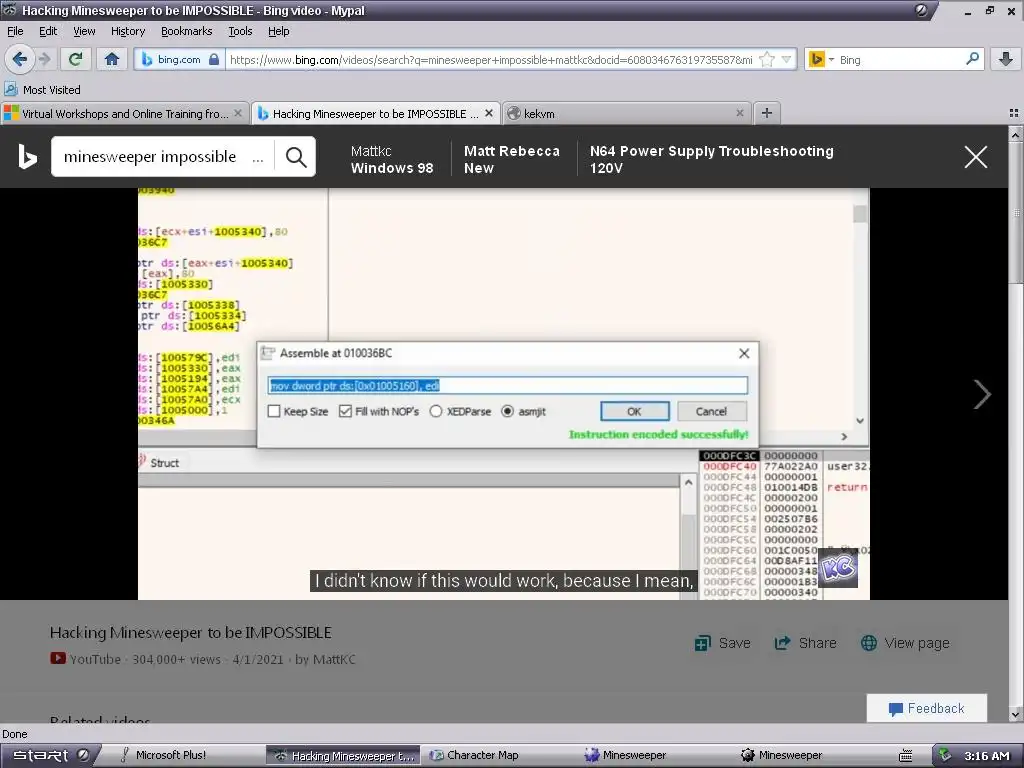Go to next video with right chevron
The image size is (1024, 768).
pos(982,394)
